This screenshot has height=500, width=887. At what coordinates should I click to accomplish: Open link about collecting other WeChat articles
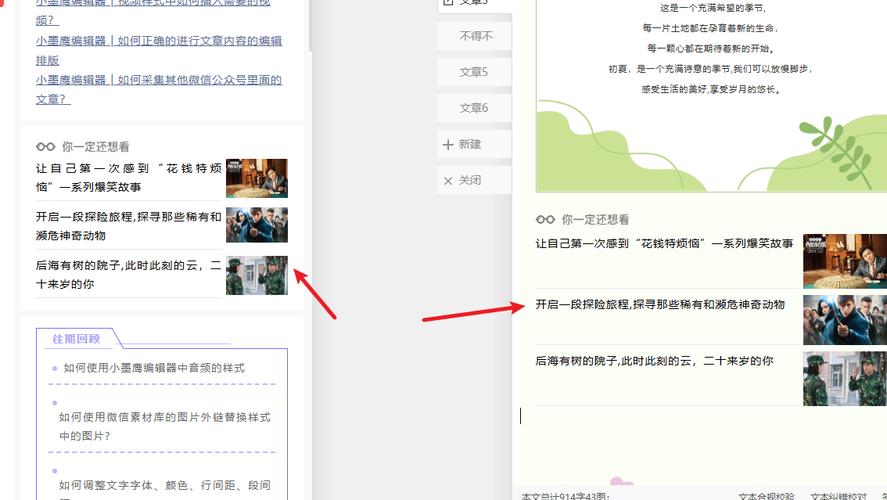(x=158, y=89)
